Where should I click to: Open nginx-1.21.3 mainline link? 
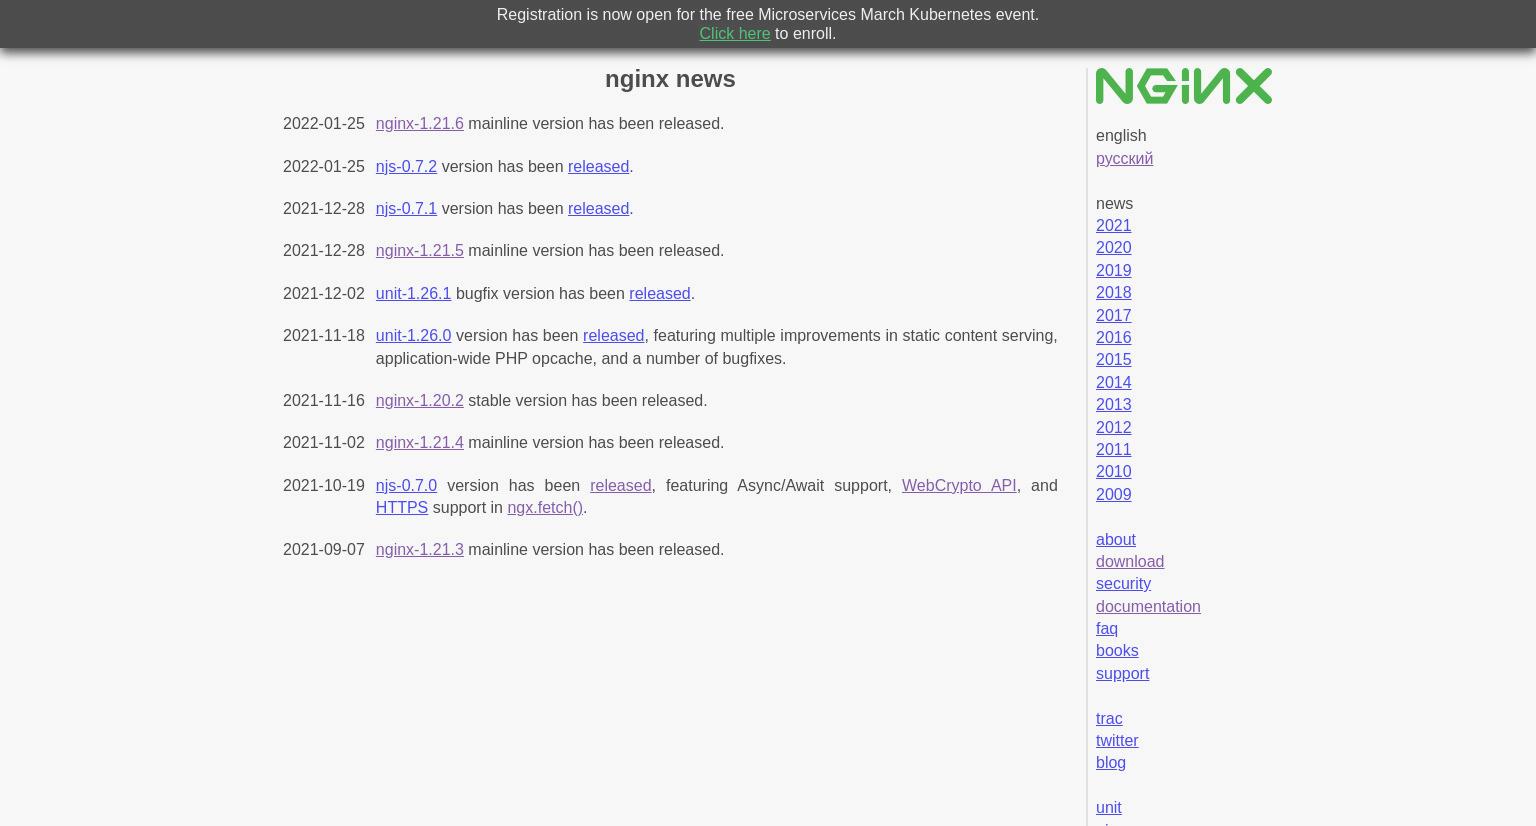pos(419,549)
